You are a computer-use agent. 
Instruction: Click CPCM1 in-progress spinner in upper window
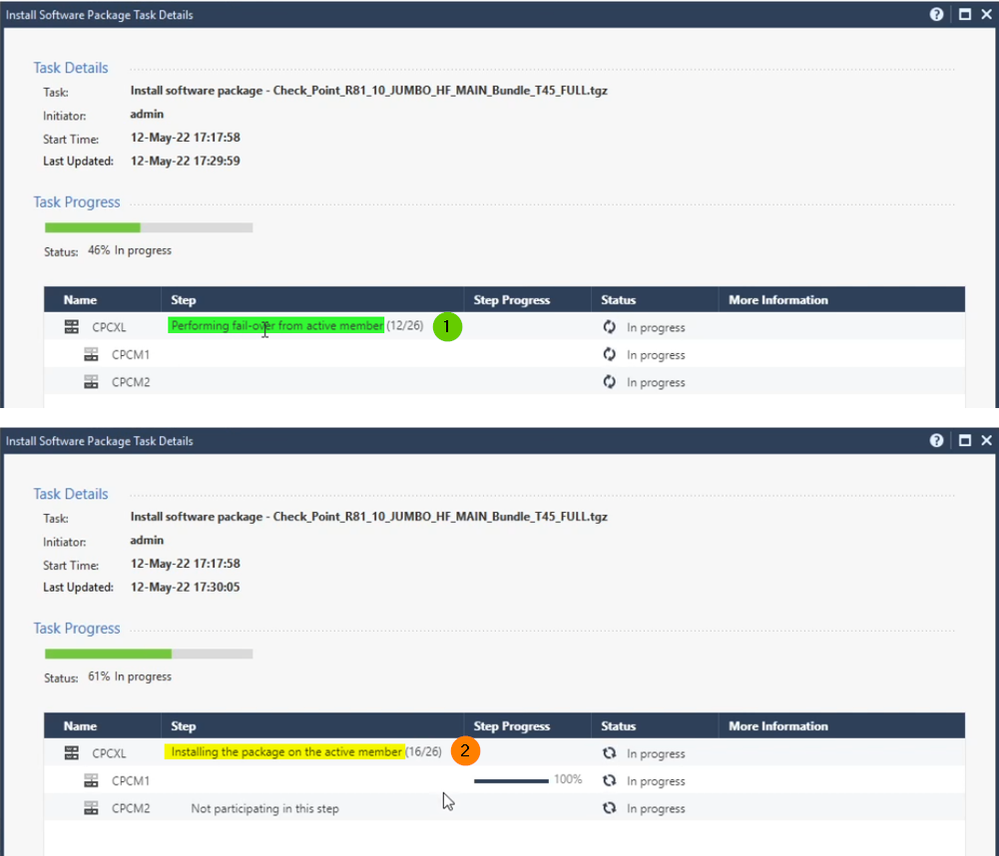coord(609,354)
